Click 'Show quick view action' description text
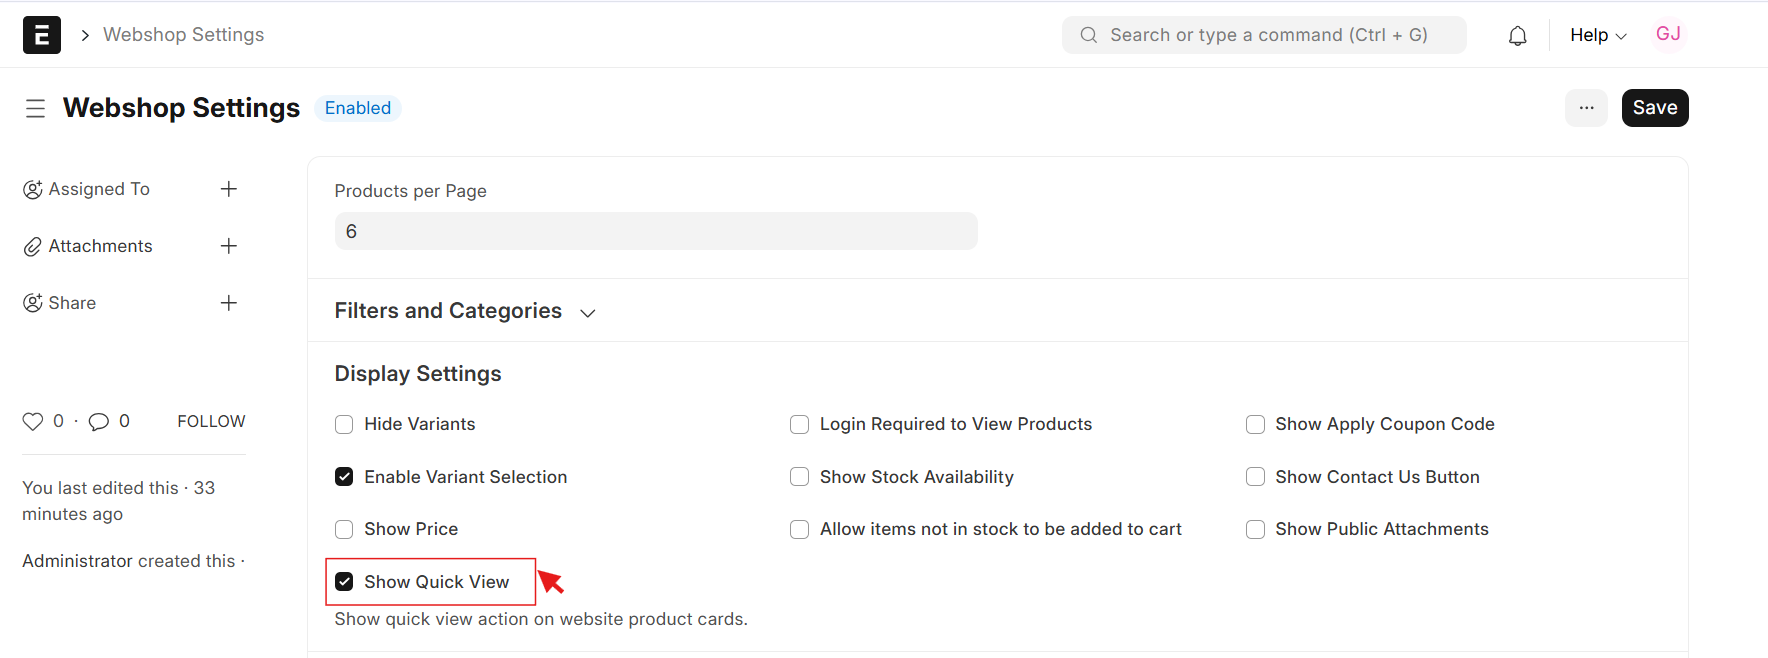 pyautogui.click(x=541, y=619)
